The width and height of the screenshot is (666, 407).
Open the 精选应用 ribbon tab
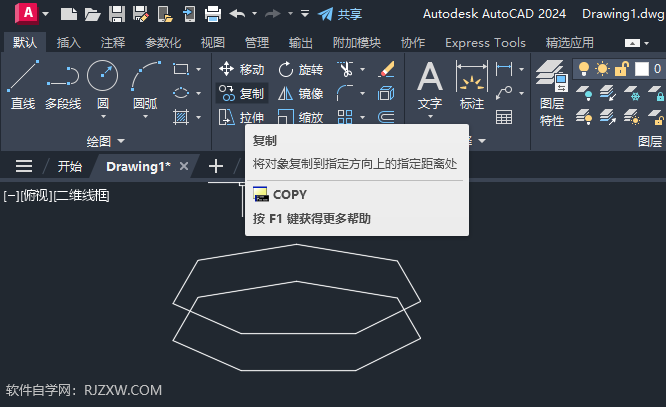coord(570,42)
